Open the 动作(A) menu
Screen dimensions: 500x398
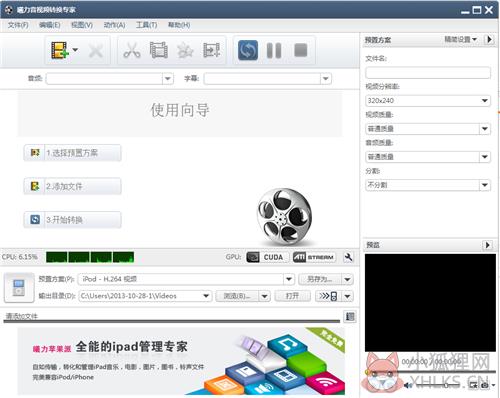coord(114,25)
